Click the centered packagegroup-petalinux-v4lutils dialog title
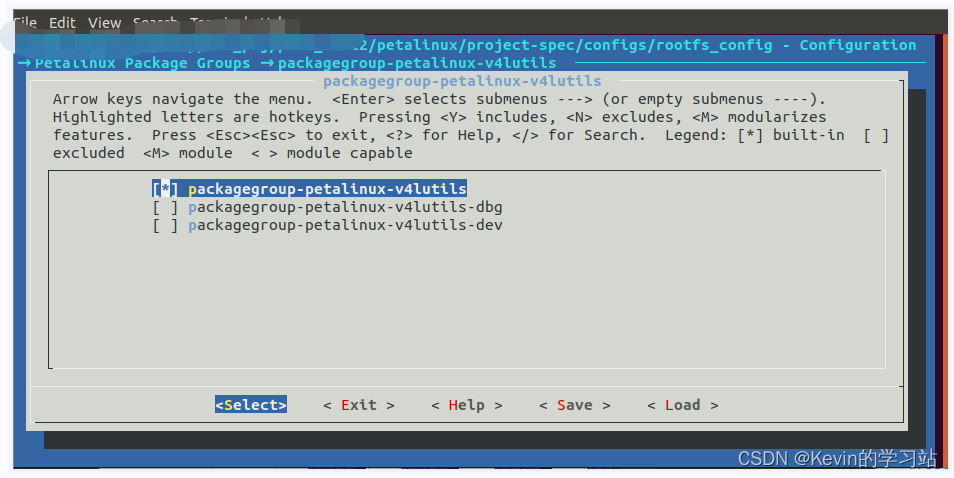Viewport: 954px width, 478px height. 462,81
